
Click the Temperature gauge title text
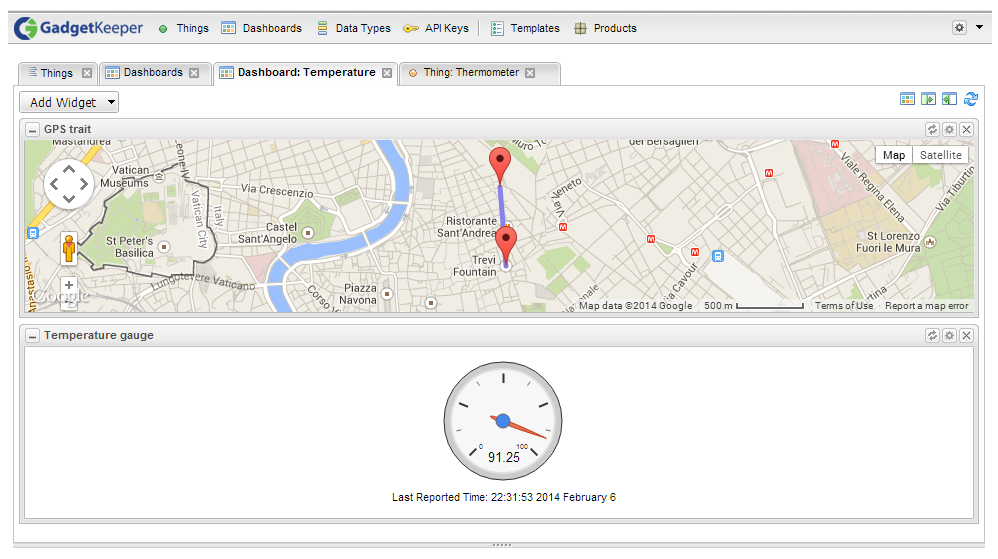(x=99, y=336)
